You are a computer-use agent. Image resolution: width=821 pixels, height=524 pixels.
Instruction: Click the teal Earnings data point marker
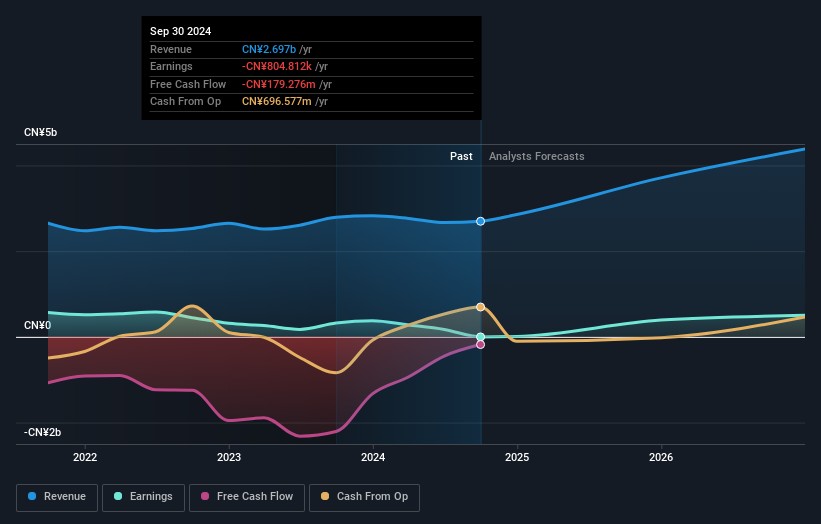point(480,337)
